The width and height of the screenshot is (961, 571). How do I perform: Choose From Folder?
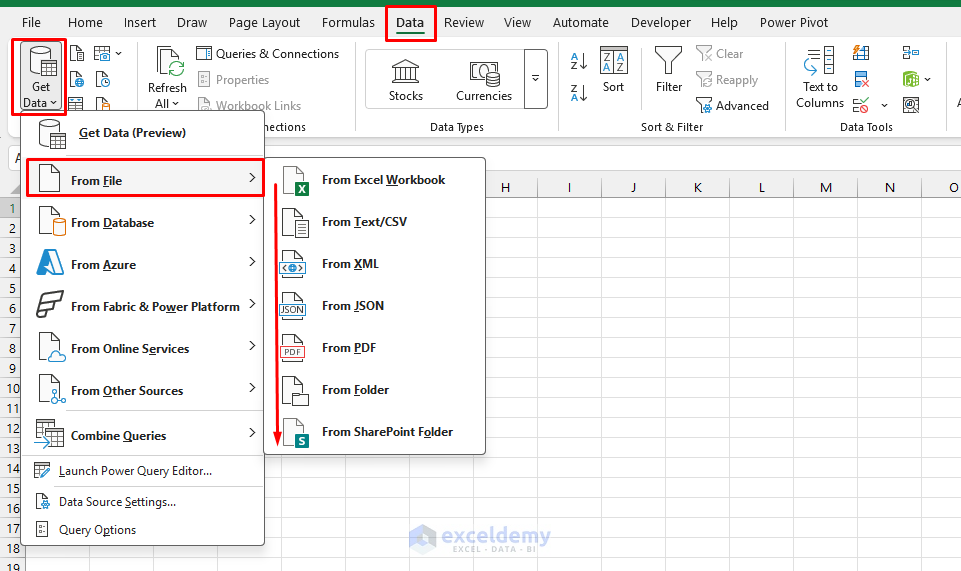(x=374, y=390)
